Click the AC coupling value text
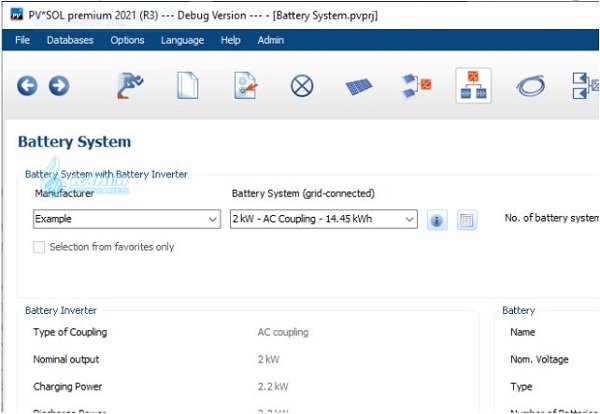600x414 pixels. click(x=283, y=332)
